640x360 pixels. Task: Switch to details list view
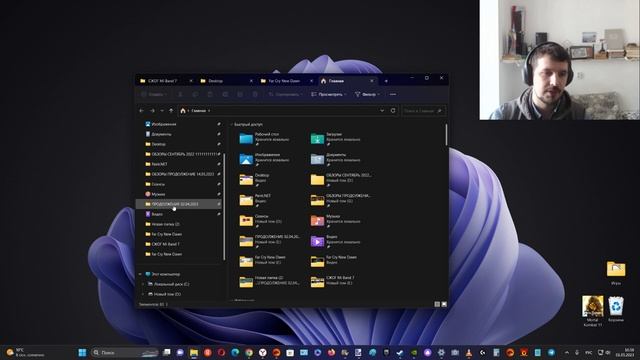point(437,304)
